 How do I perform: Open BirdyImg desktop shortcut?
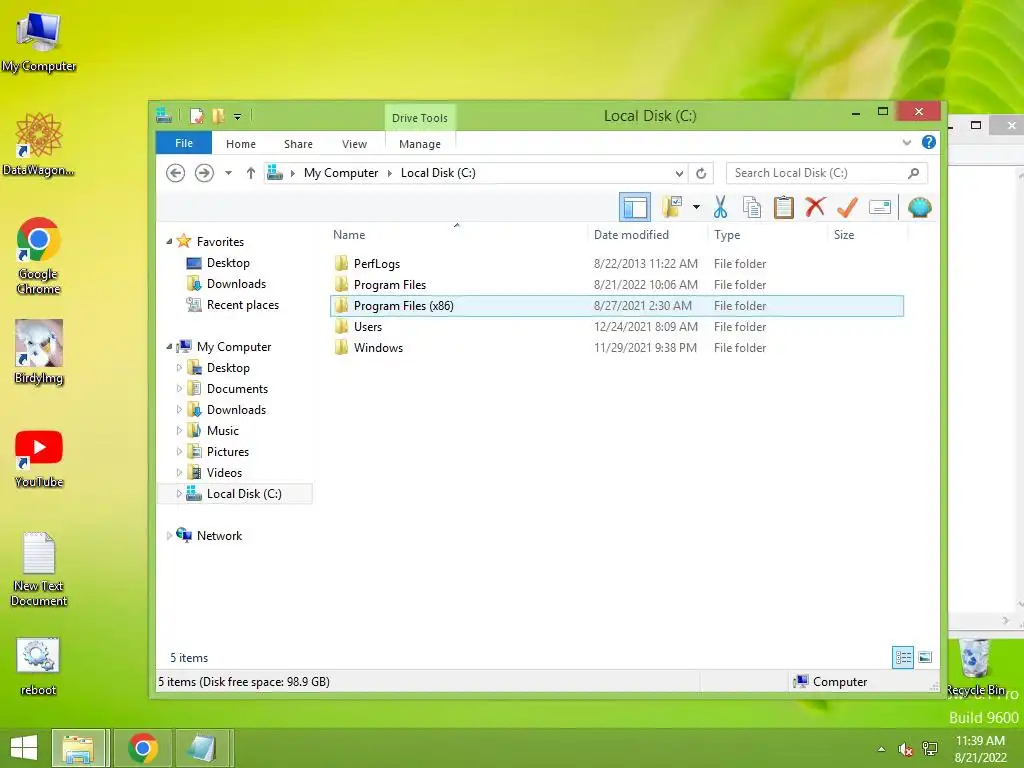[x=39, y=353]
